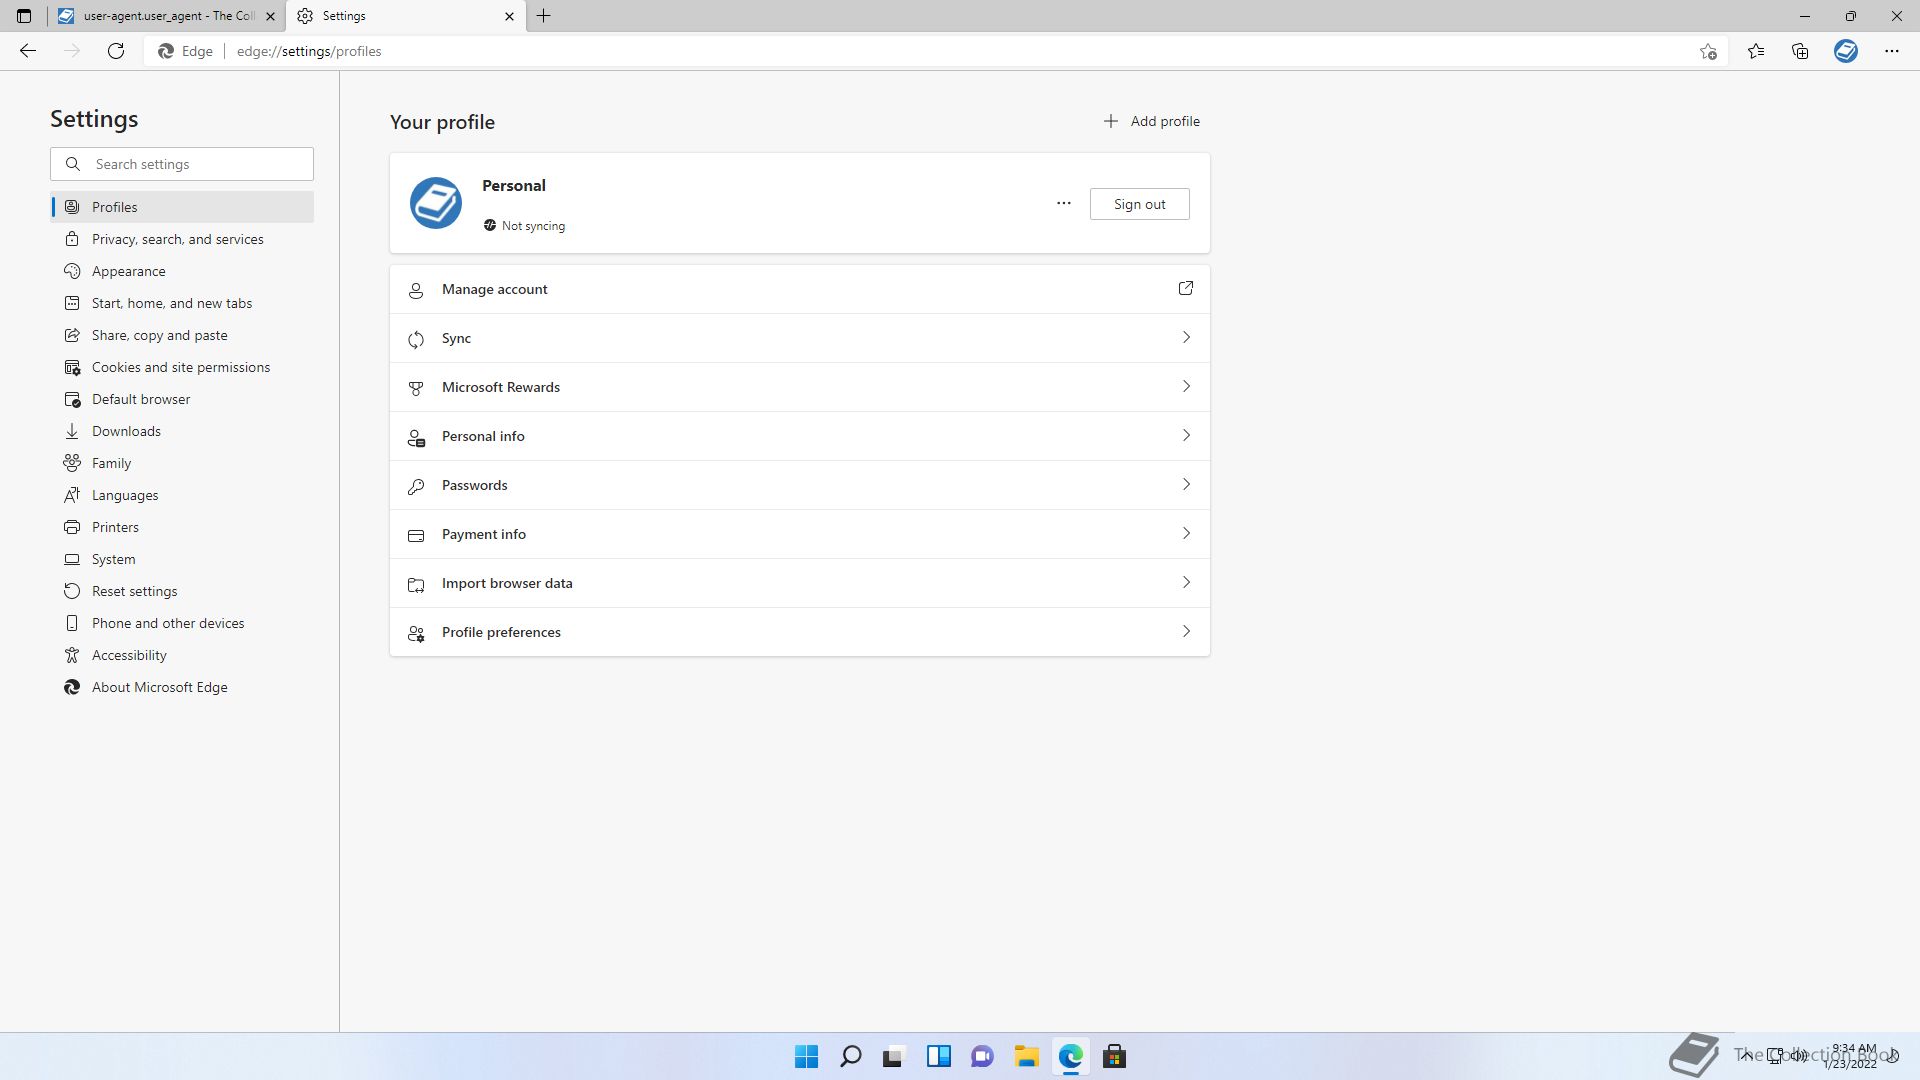Go to Appearance settings
This screenshot has width=1920, height=1080.
pos(182,271)
